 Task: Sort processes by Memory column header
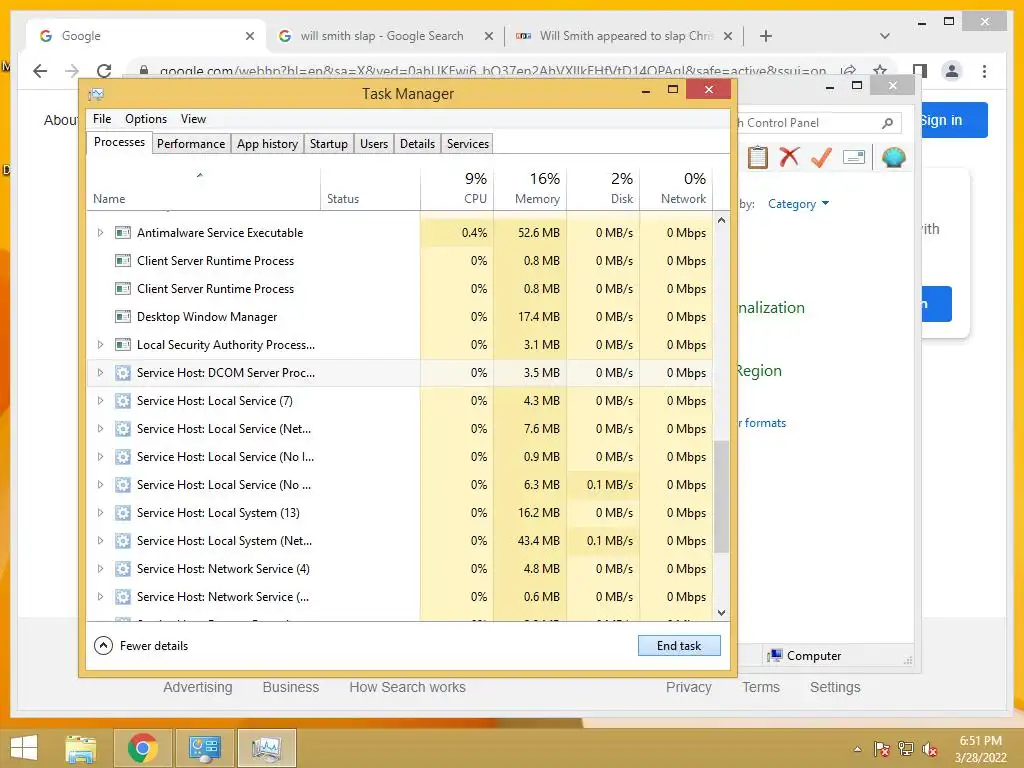530,188
